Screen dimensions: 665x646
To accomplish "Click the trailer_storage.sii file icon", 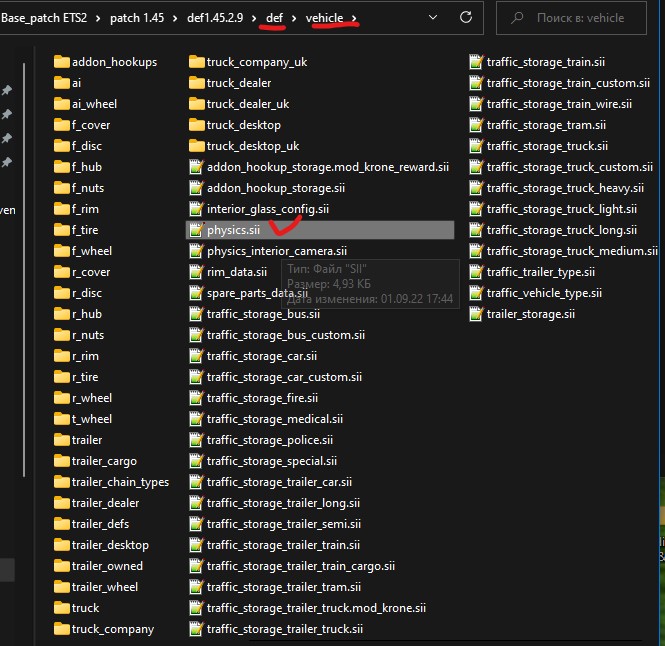I will point(476,314).
